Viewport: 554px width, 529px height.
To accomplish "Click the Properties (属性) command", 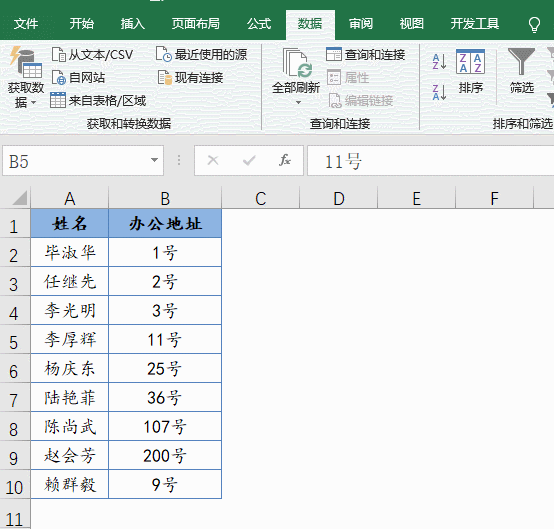I will tap(348, 77).
